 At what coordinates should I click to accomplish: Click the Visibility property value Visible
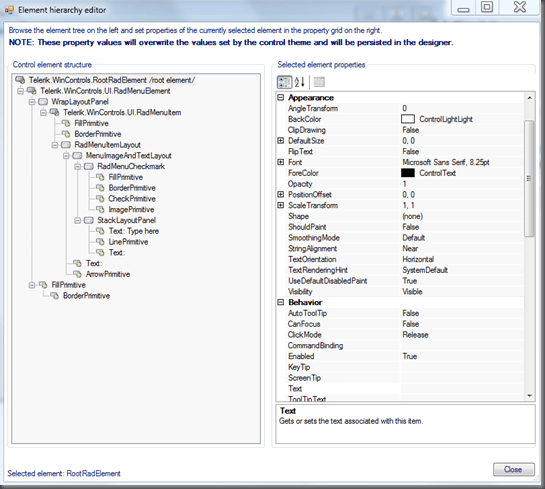click(412, 292)
